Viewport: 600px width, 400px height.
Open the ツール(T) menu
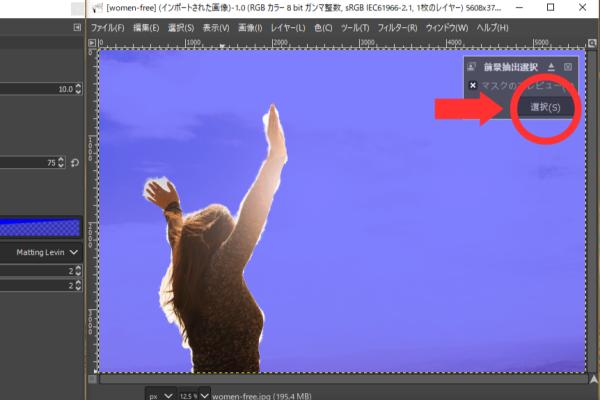tap(355, 28)
